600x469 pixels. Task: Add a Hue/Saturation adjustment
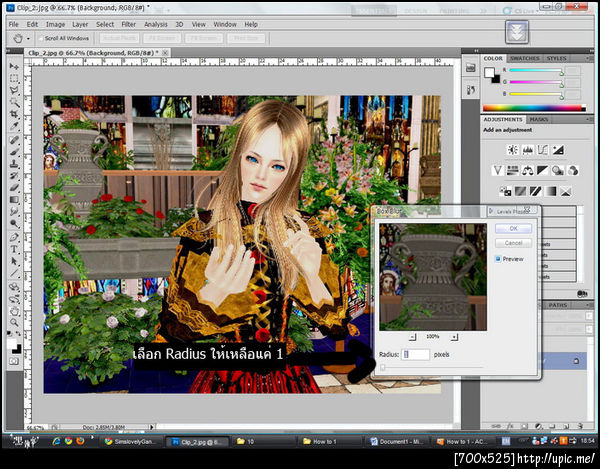(512, 170)
